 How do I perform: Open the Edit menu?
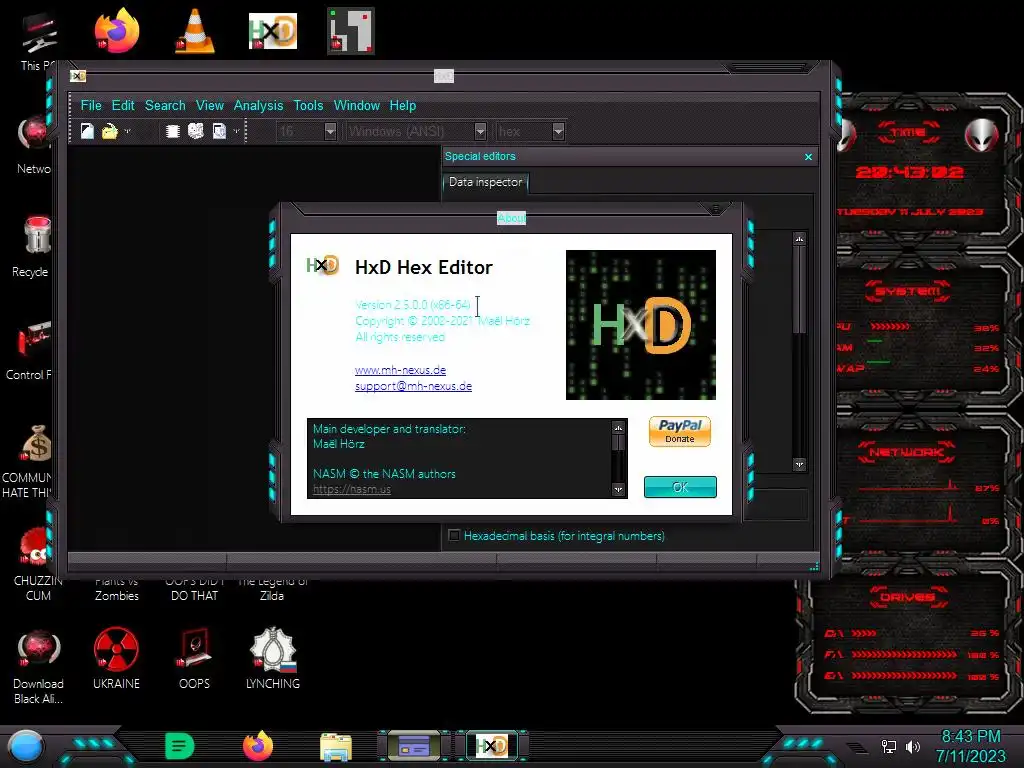pyautogui.click(x=123, y=105)
